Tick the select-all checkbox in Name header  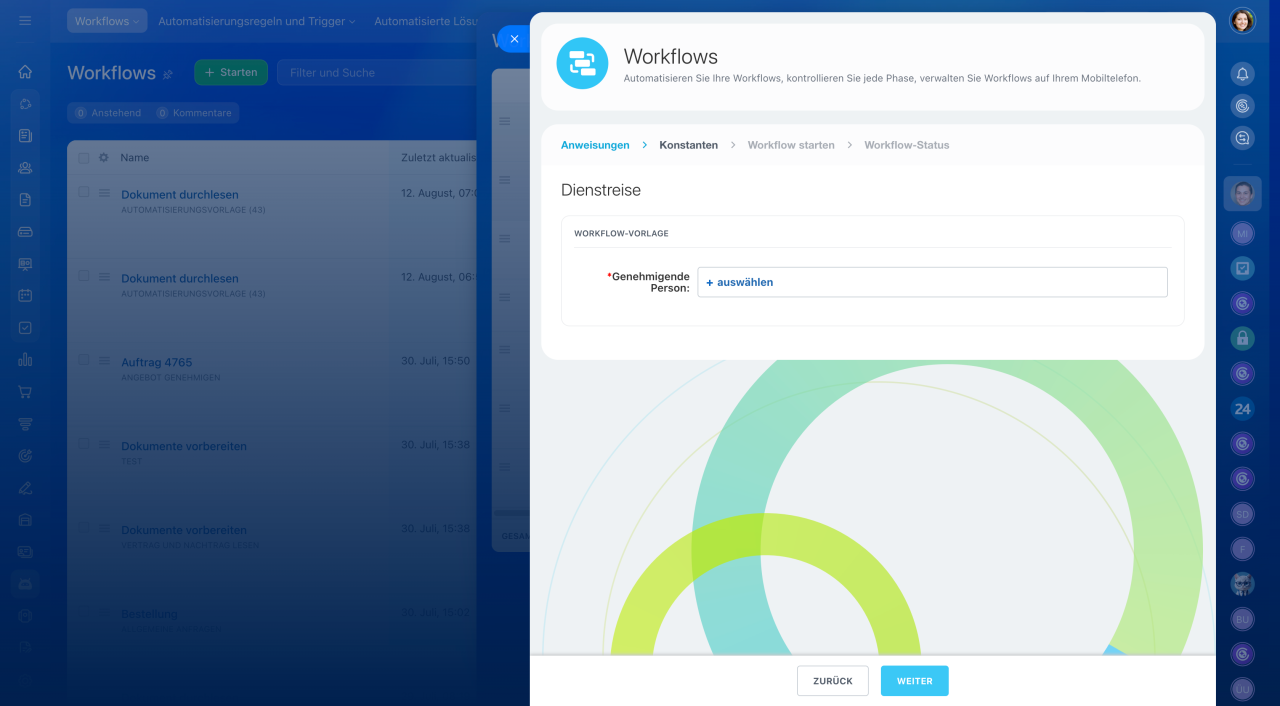(x=84, y=158)
